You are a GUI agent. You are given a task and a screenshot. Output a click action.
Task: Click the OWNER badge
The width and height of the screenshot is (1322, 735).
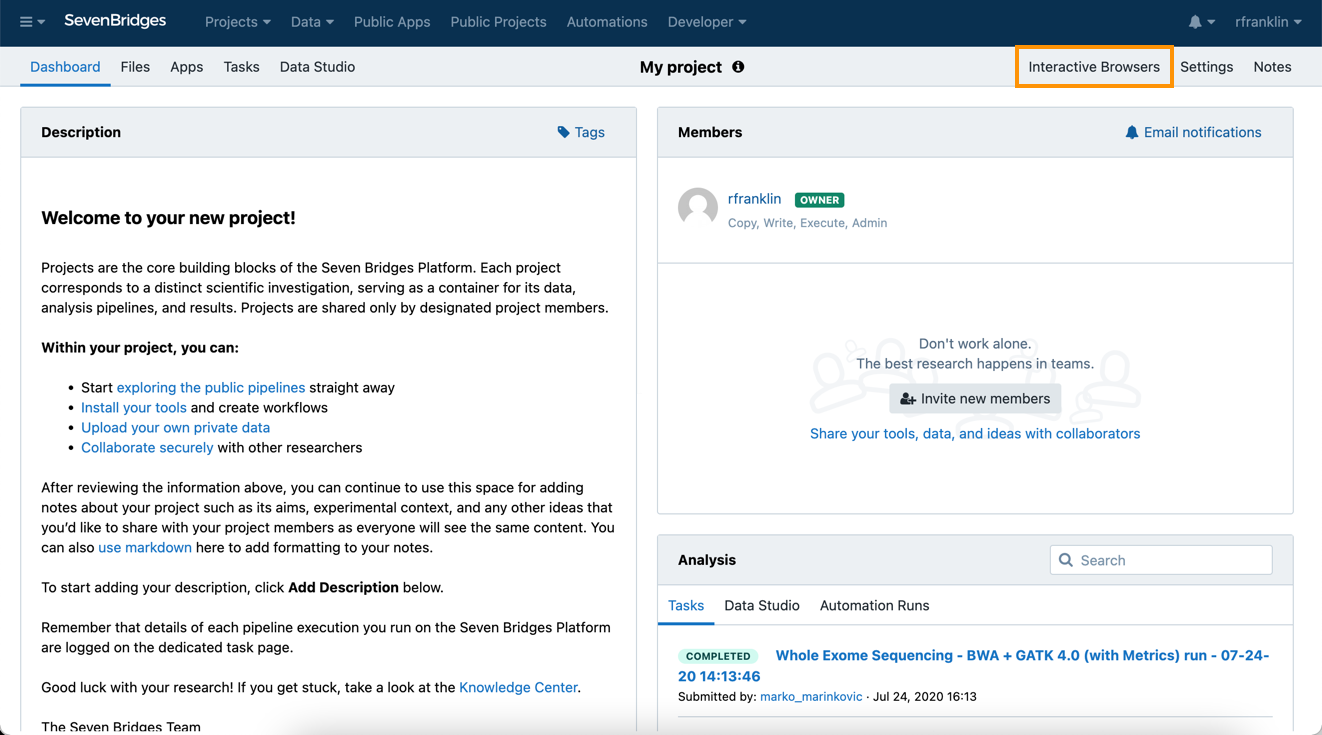[819, 200]
